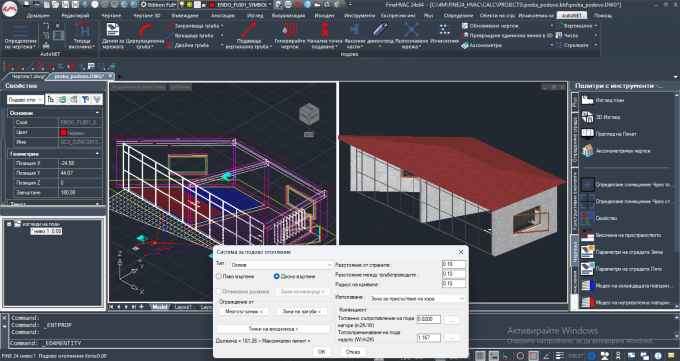The width and height of the screenshot is (680, 361).
Task: Choose the Starting supply point tool
Action: pos(324,36)
